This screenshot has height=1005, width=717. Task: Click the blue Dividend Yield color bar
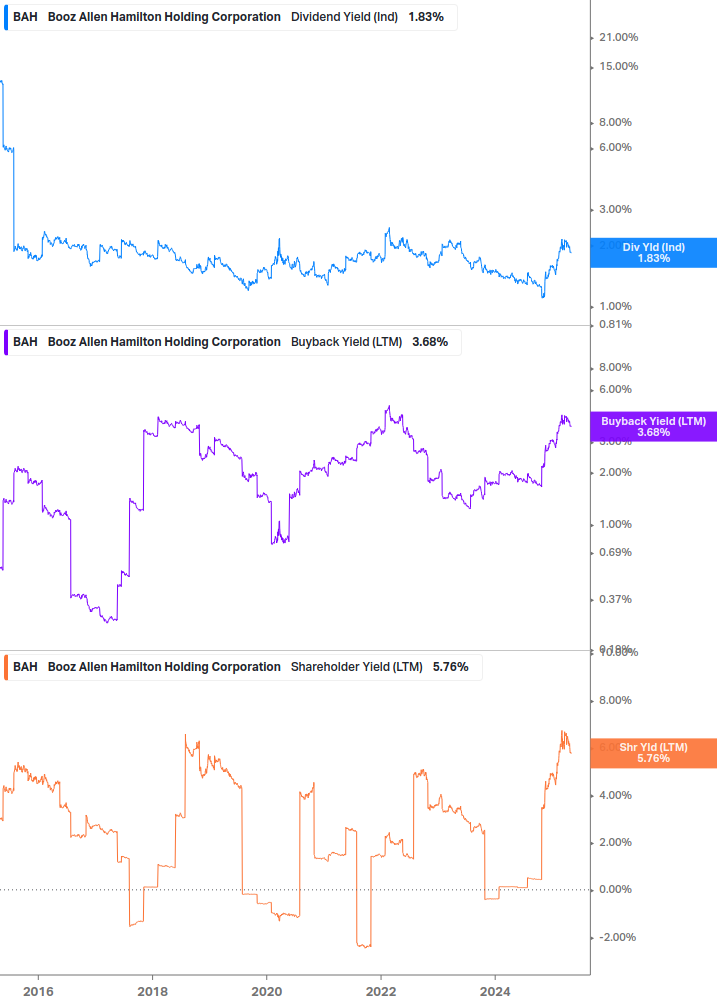tap(6, 17)
